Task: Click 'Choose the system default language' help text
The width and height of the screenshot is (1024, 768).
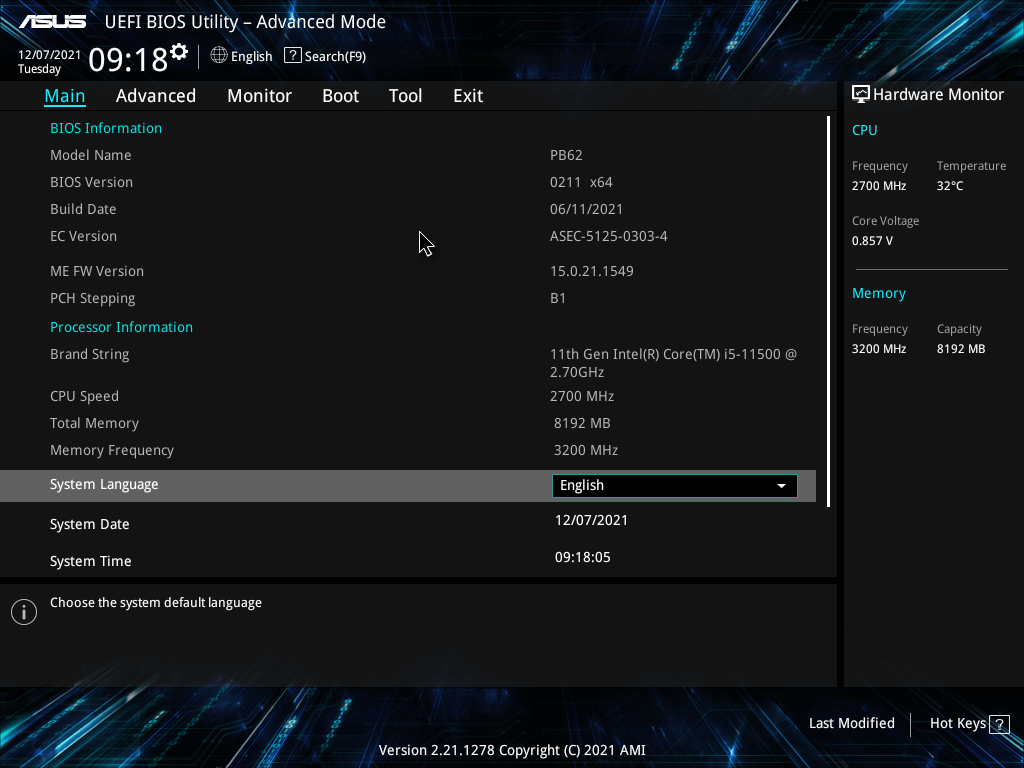Action: 155,603
